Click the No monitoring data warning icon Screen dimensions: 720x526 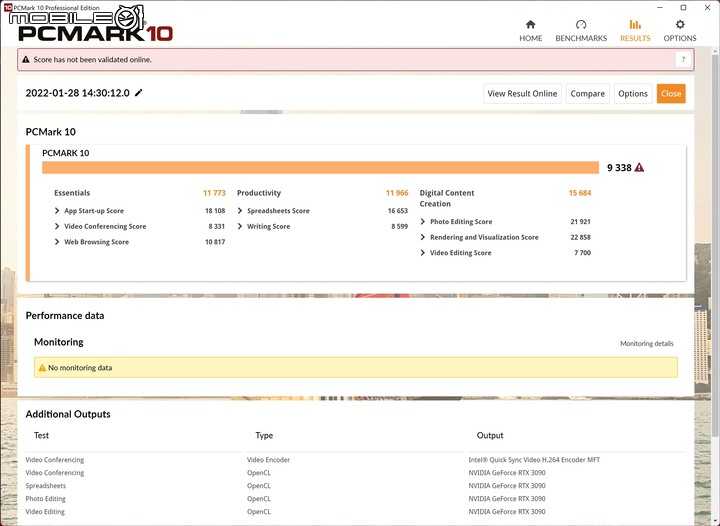(x=42, y=368)
